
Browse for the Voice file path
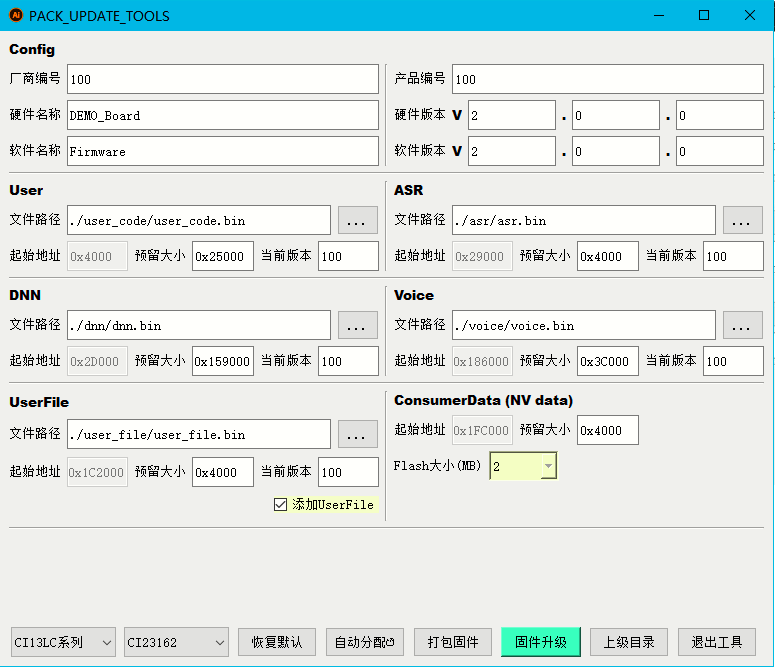tap(743, 325)
